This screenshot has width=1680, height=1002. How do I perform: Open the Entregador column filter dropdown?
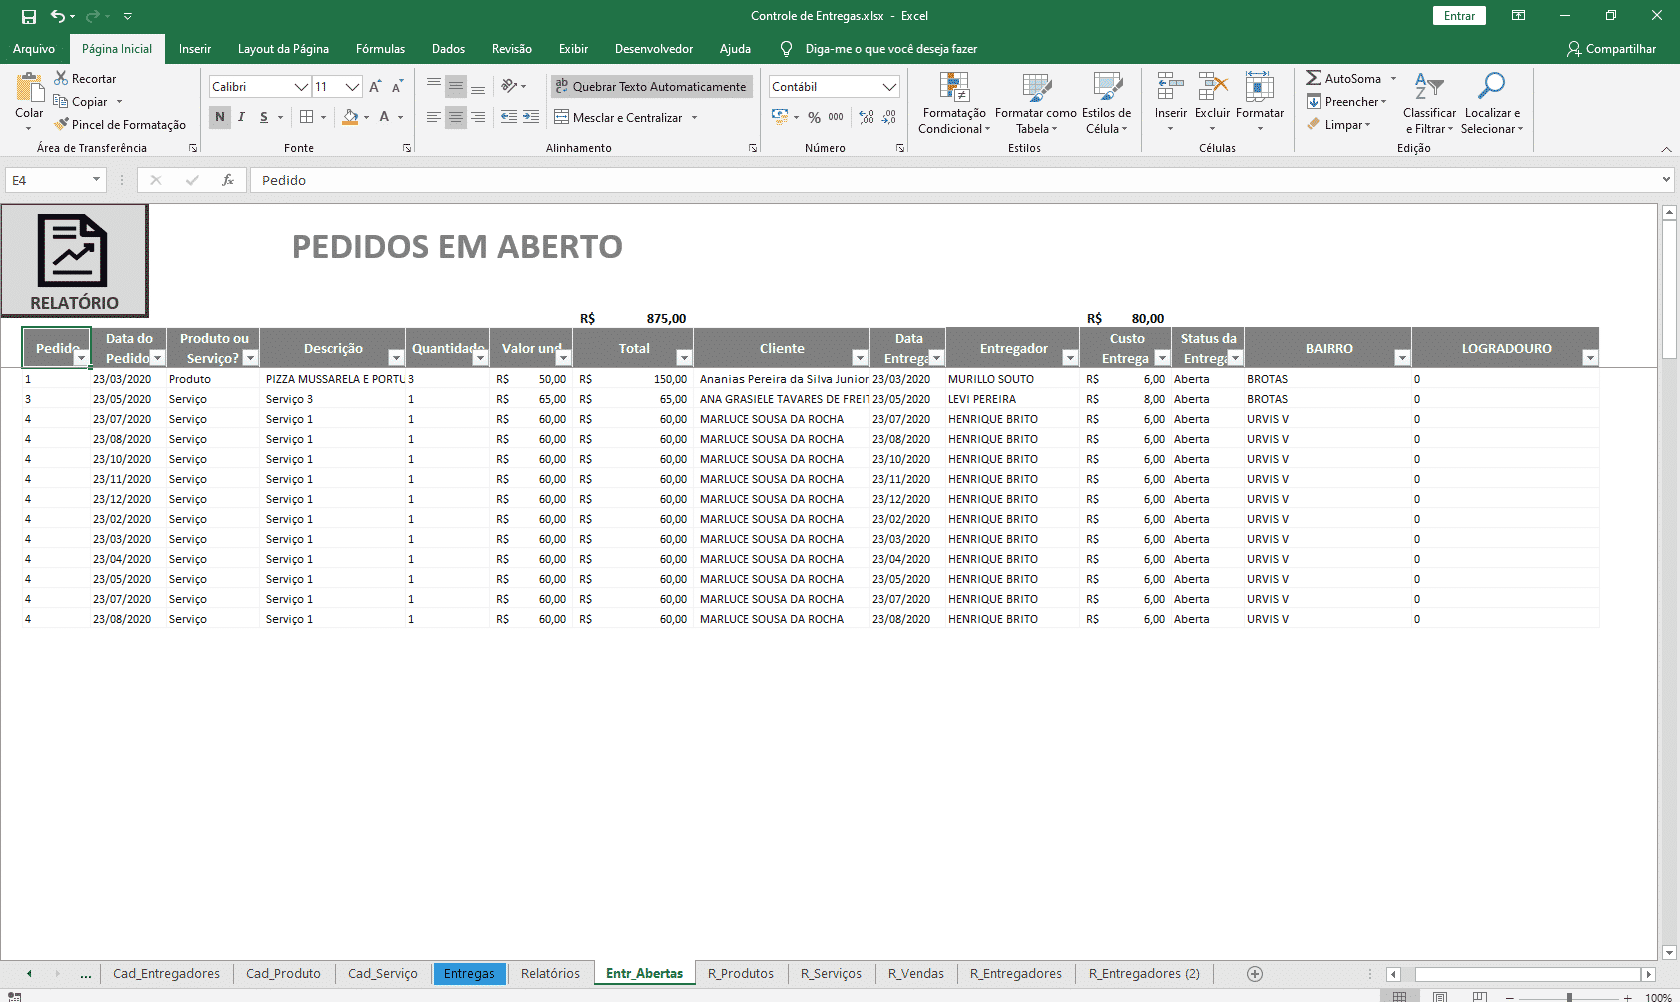pos(1069,358)
